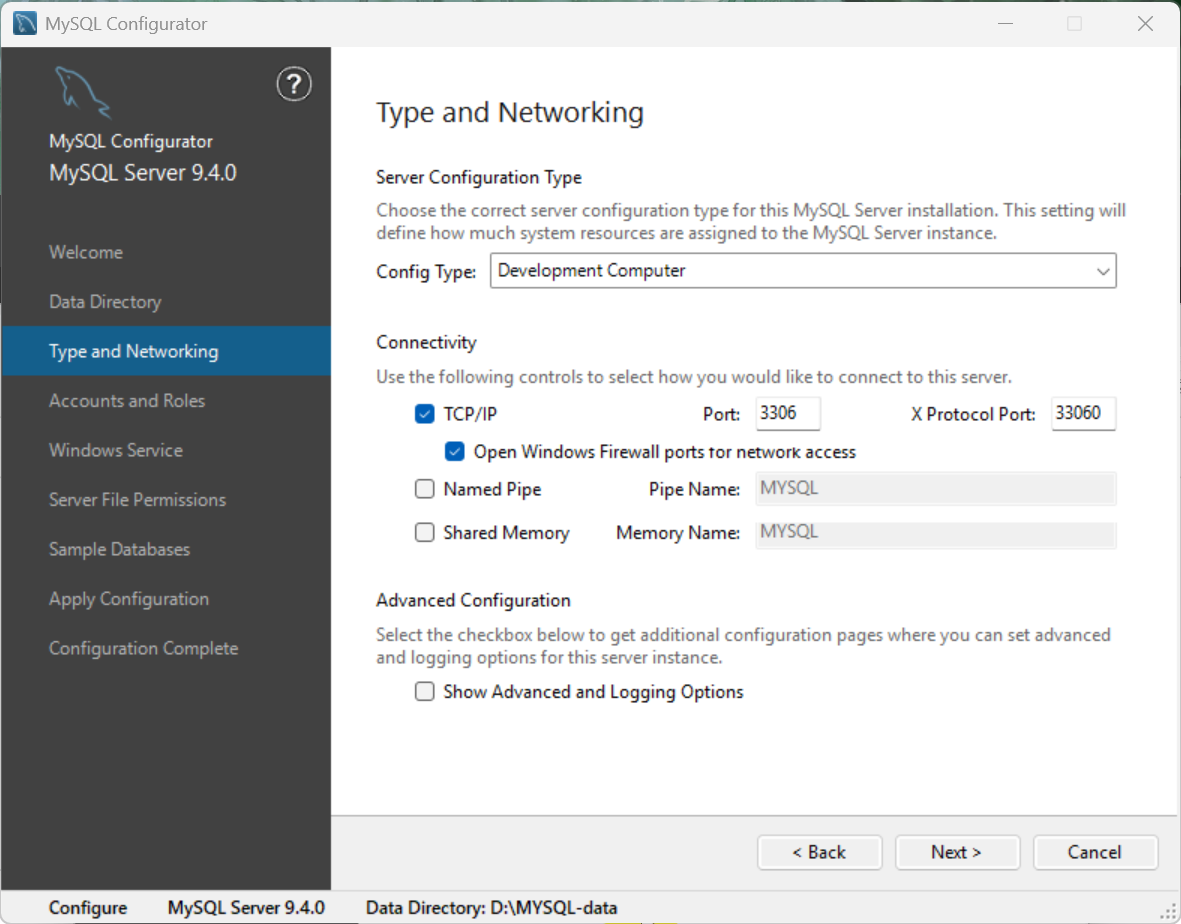Click MySQL Server 9.4.0 in status bar

click(246, 908)
